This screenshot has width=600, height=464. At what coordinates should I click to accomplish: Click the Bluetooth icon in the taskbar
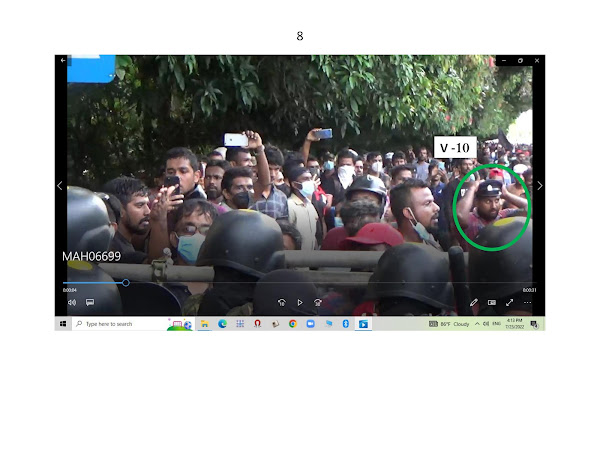[346, 324]
